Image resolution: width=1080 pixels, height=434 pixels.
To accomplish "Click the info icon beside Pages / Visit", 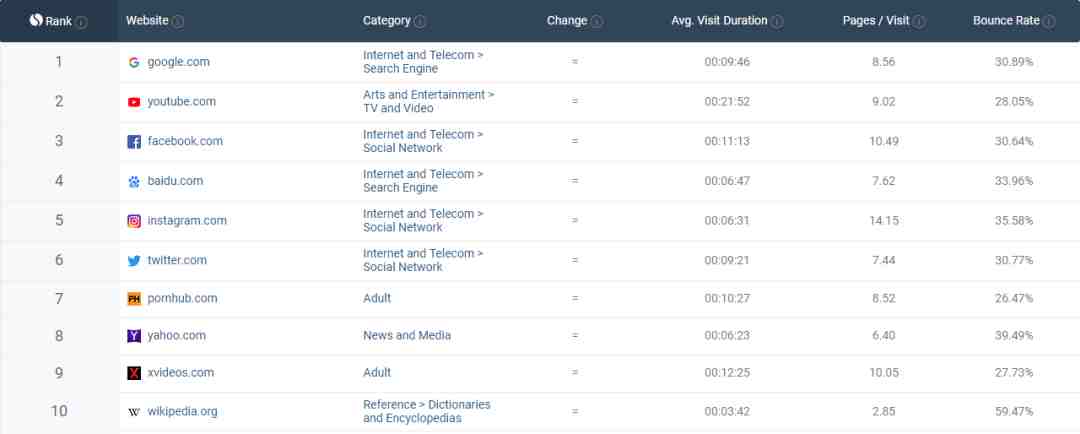I will (919, 21).
